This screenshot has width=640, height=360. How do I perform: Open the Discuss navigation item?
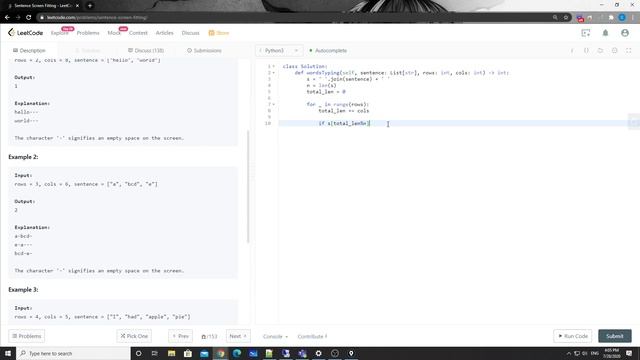point(190,33)
